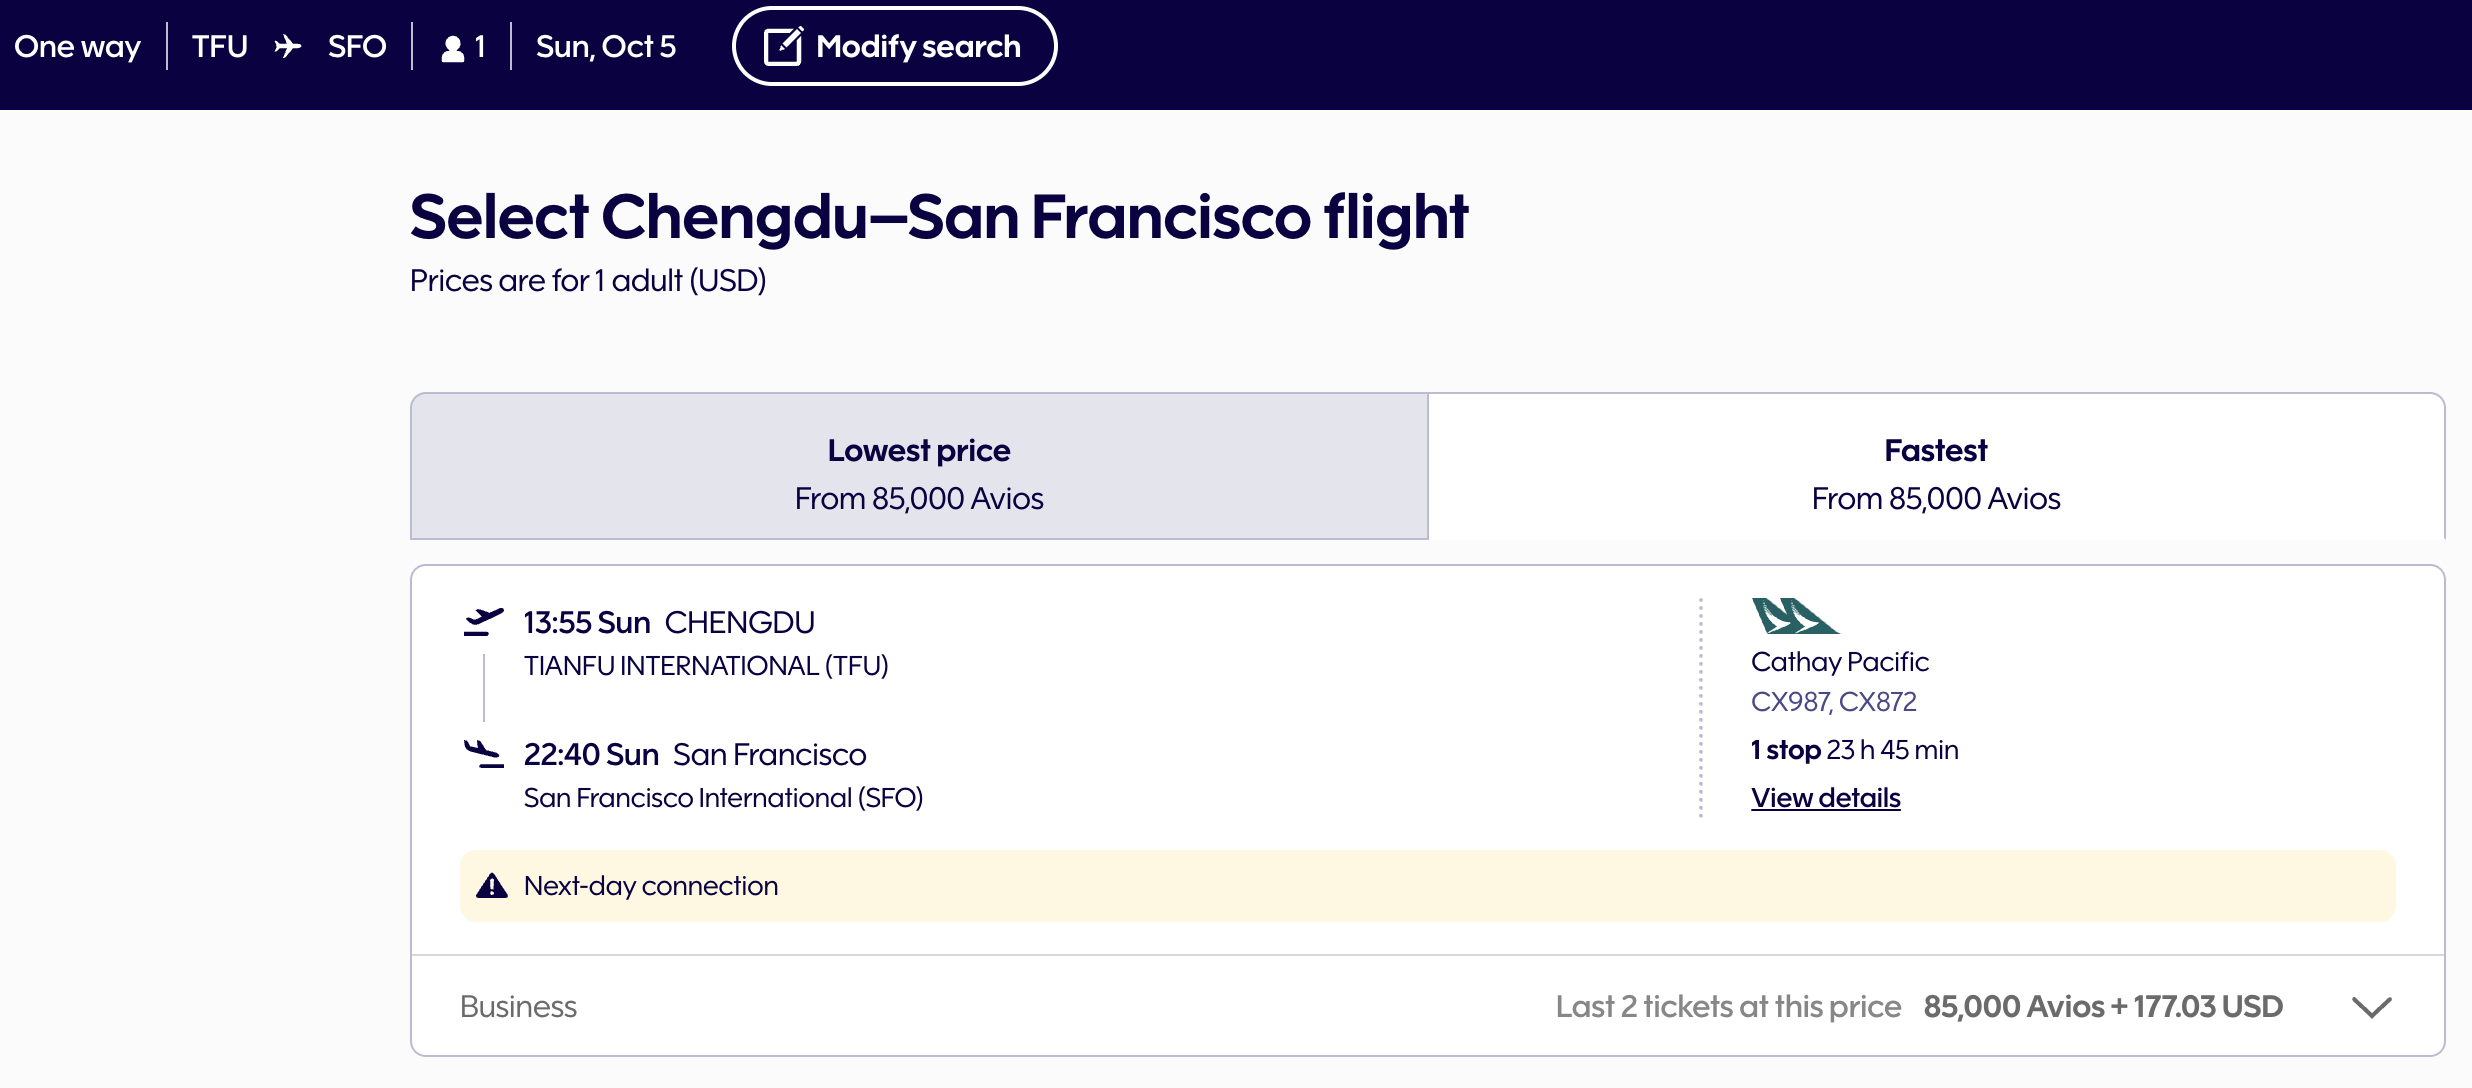Viewport: 2472px width, 1088px height.
Task: Click the pencil edit icon in Modify search
Action: pos(783,47)
